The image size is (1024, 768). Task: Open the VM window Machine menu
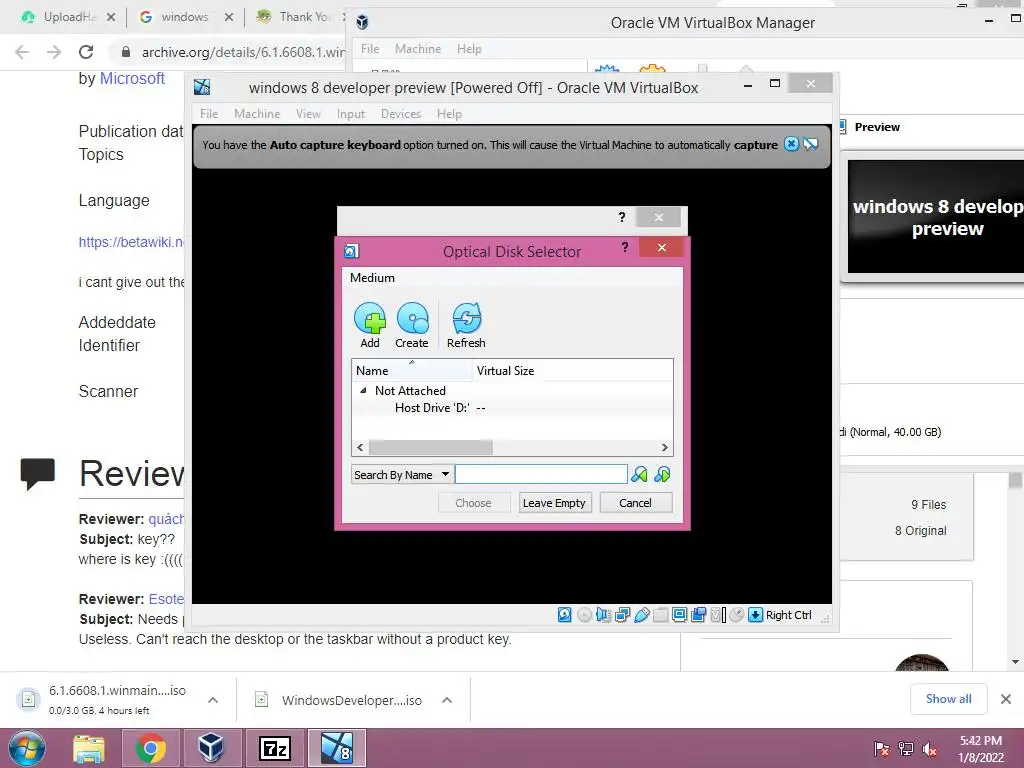tap(257, 114)
